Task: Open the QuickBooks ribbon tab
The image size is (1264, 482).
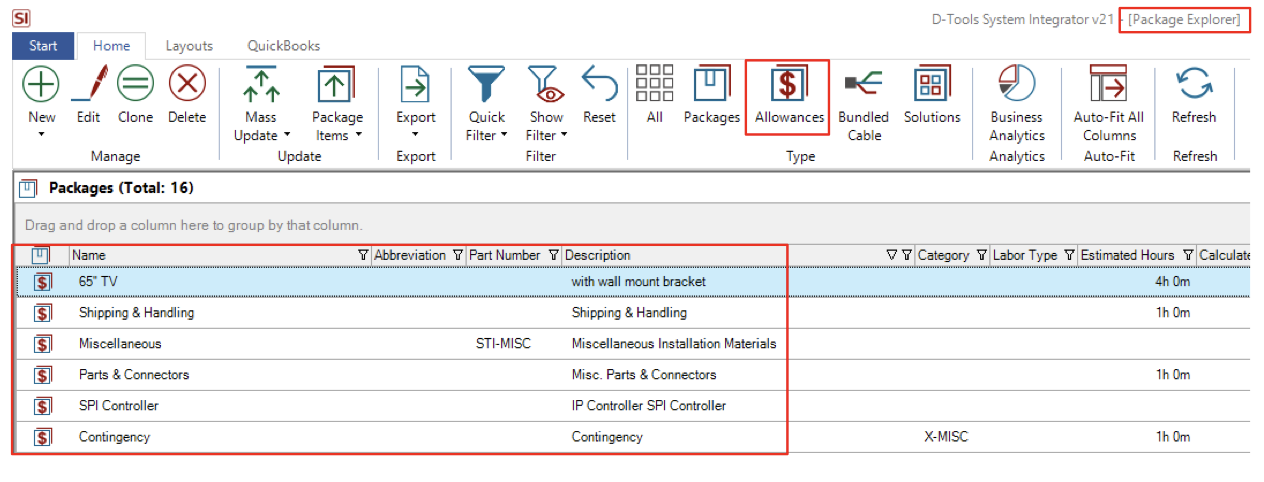Action: point(284,46)
